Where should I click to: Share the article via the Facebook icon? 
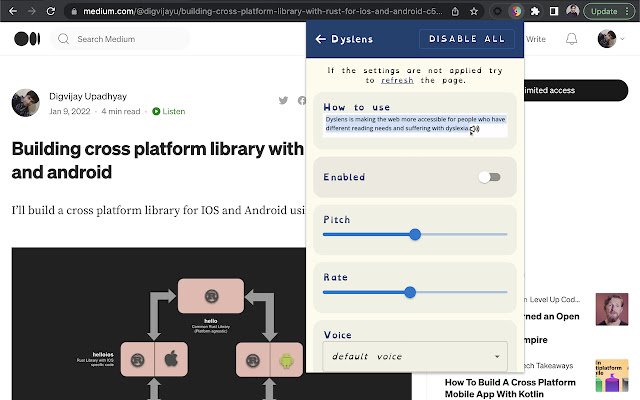(302, 100)
